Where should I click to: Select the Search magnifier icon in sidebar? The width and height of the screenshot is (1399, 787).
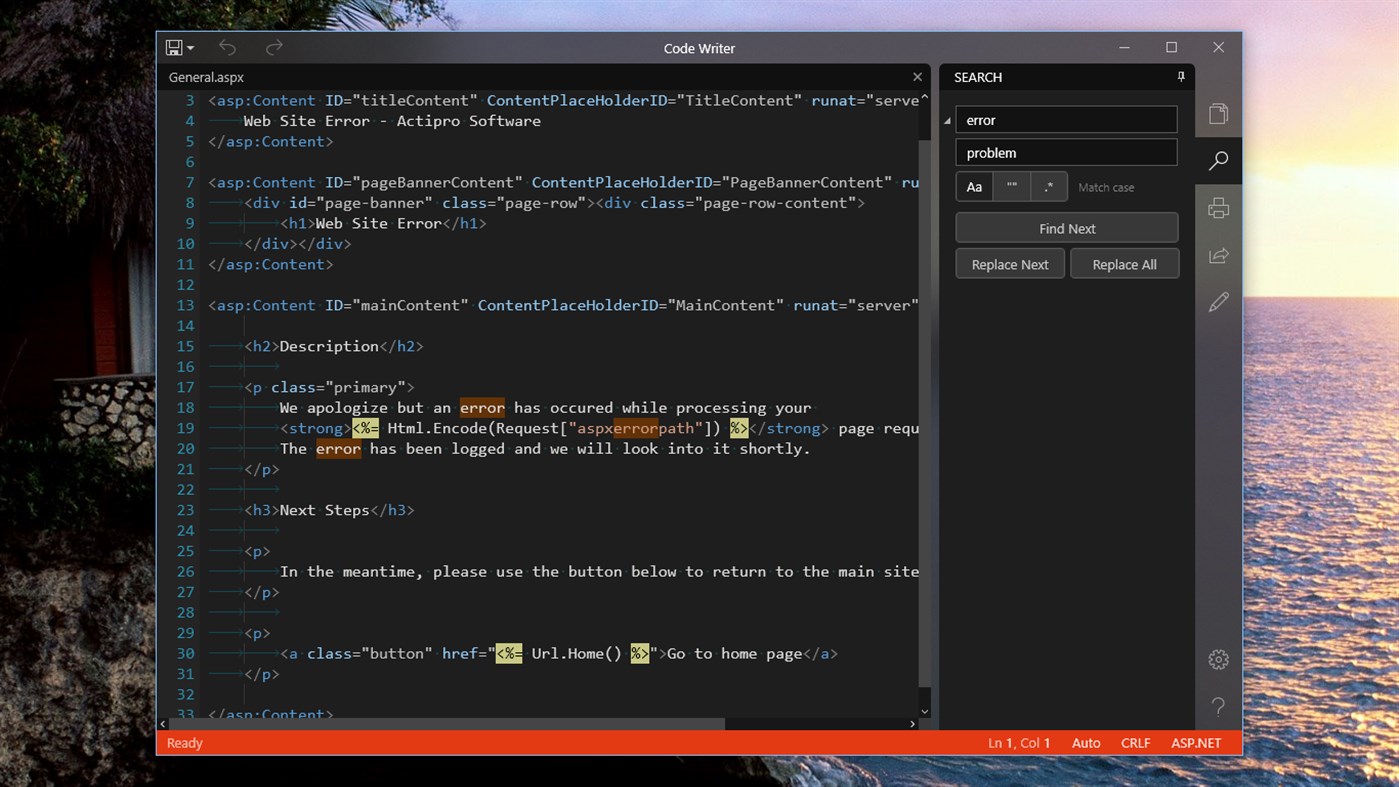coord(1218,161)
